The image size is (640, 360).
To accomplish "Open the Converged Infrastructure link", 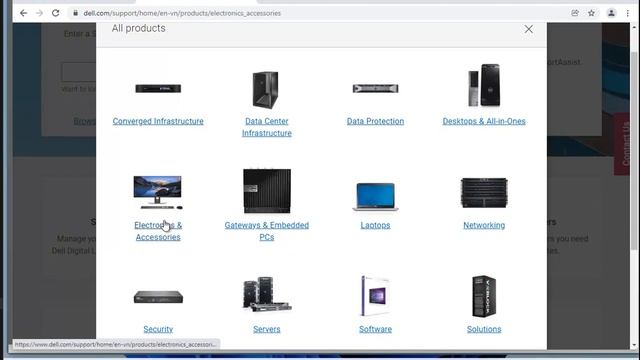I will [x=158, y=121].
